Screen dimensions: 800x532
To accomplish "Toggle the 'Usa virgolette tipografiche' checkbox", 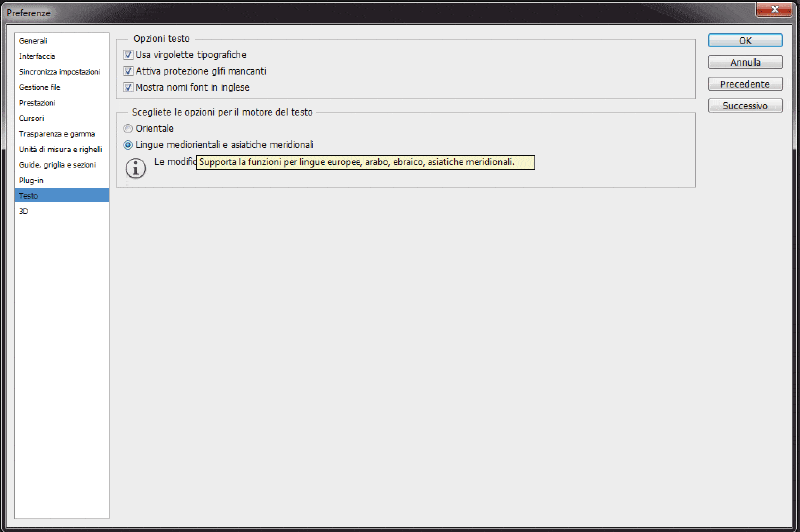I will tap(128, 55).
